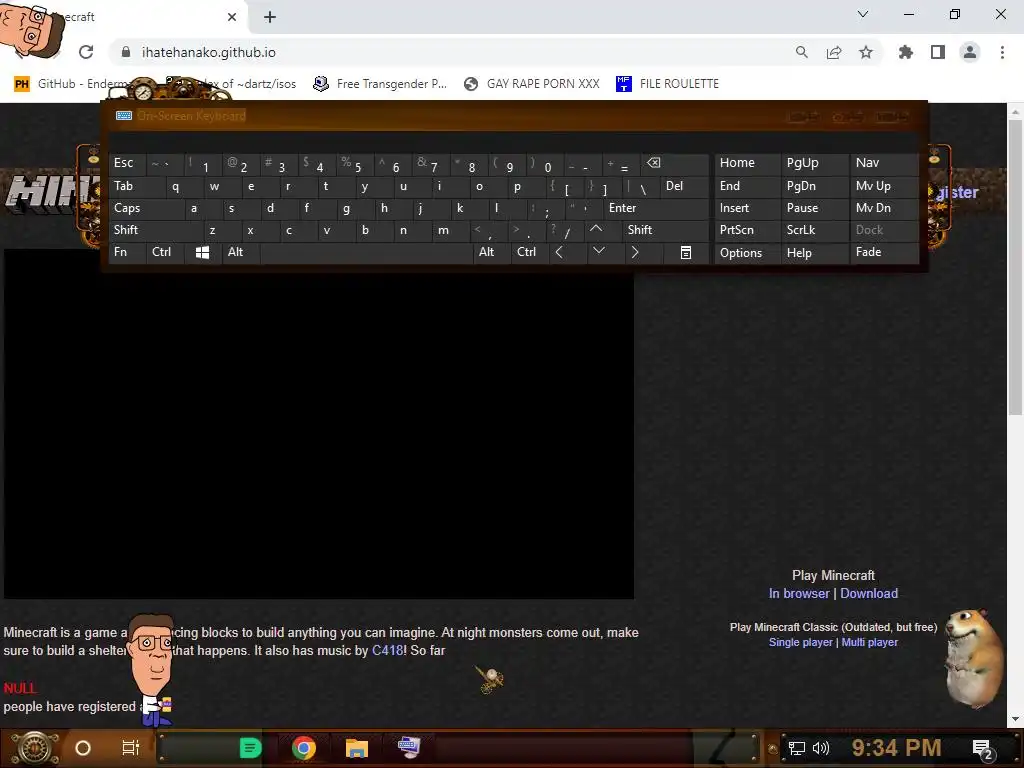The image size is (1024, 768).
Task: Tap the PrtScn key
Action: coord(747,230)
